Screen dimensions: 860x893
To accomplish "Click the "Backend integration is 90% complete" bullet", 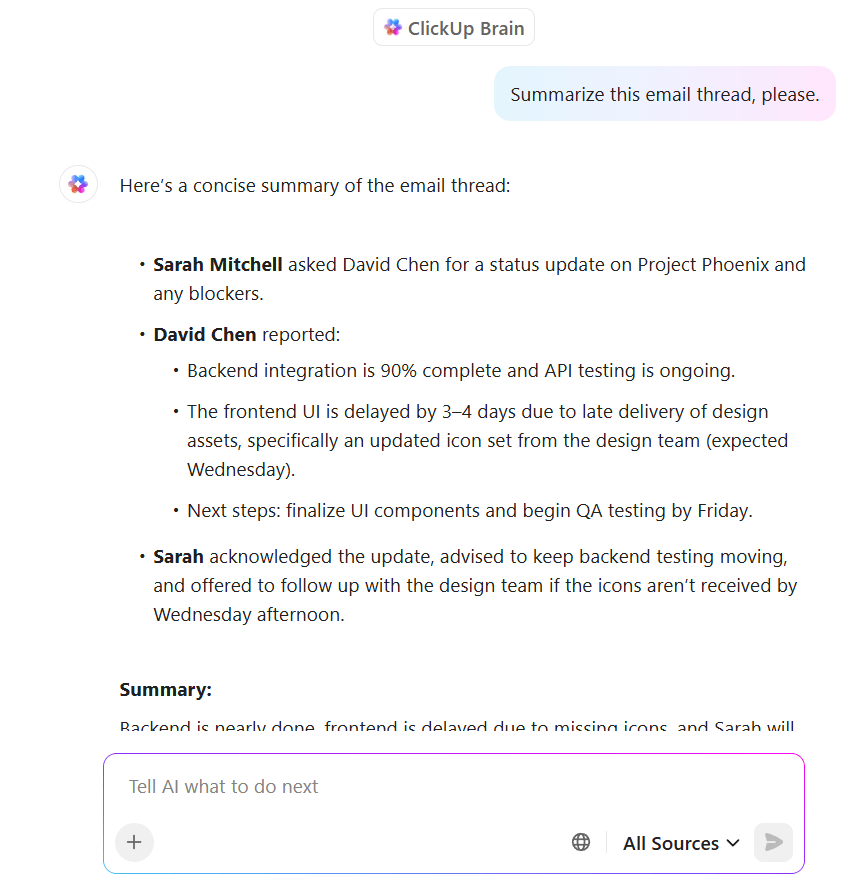I will coord(461,371).
